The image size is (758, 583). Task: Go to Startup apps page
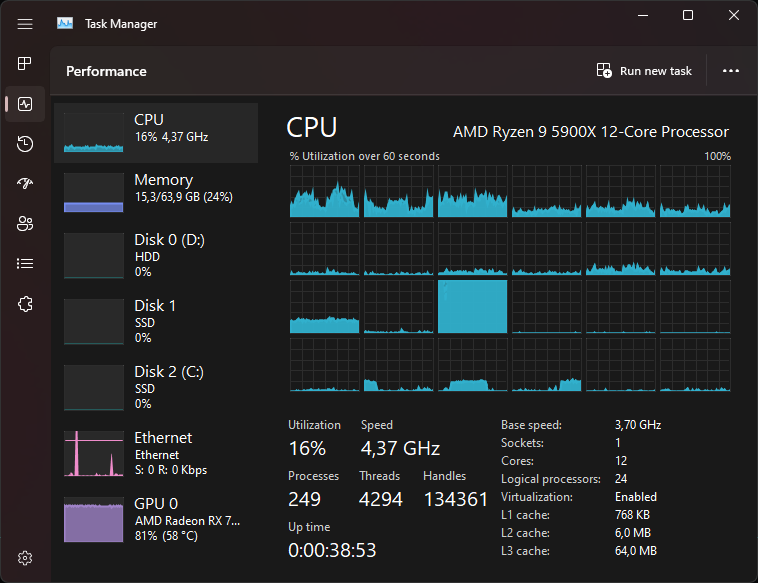pos(25,184)
